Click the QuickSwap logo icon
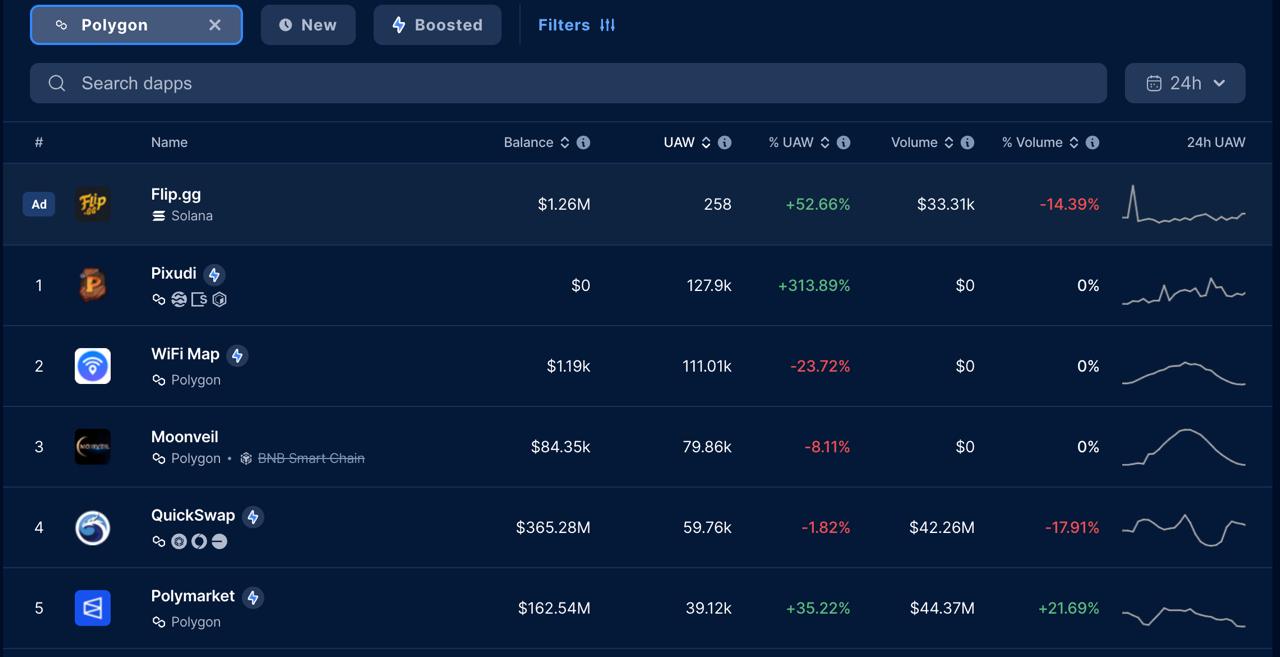 pos(92,527)
